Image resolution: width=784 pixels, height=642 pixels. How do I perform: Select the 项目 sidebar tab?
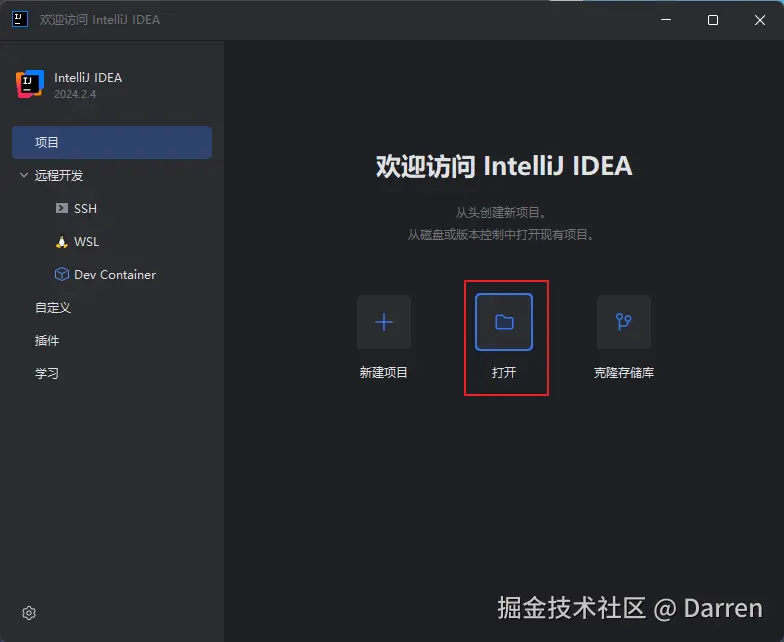click(x=112, y=142)
